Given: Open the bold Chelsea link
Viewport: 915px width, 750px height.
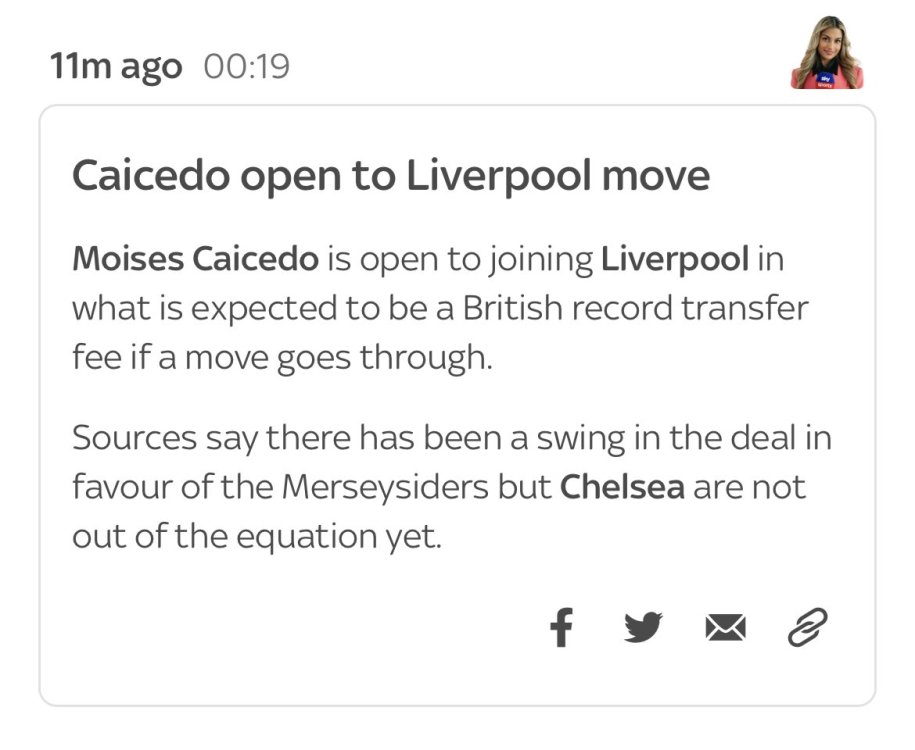Looking at the screenshot, I should pyautogui.click(x=622, y=487).
